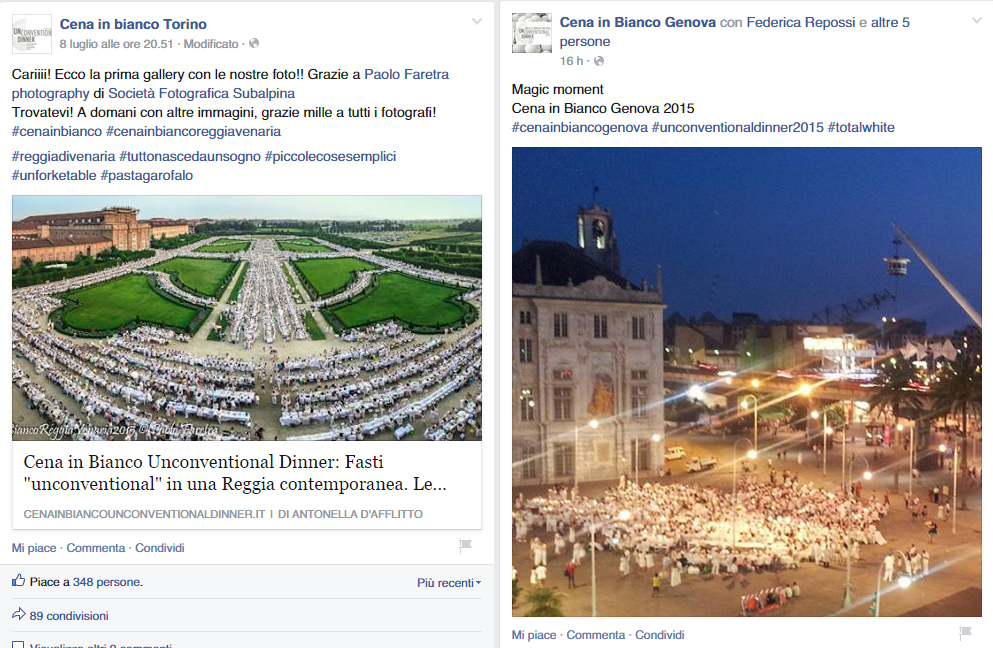The height and width of the screenshot is (648, 993).
Task: Click the share arrow icon beside 89 condivisioni
Action: pyautogui.click(x=18, y=614)
